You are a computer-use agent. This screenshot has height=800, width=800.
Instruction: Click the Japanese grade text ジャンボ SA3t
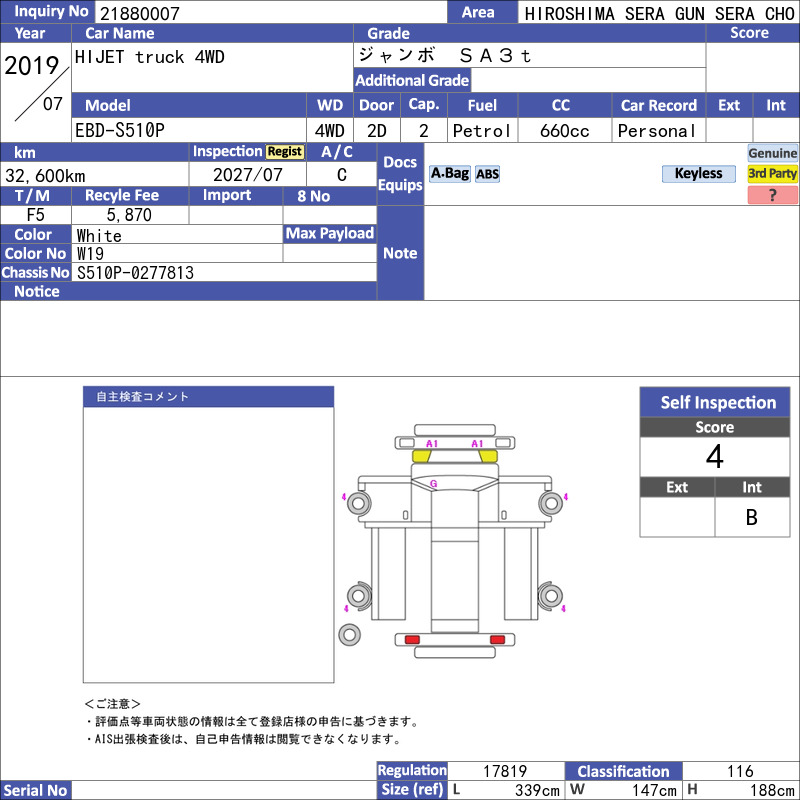[x=445, y=55]
